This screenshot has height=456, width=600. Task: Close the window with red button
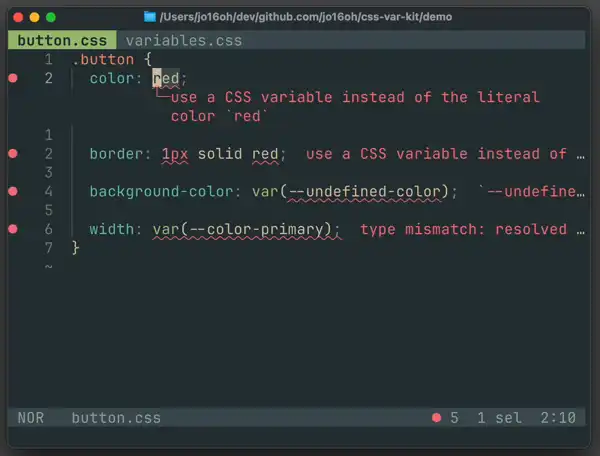click(x=18, y=17)
